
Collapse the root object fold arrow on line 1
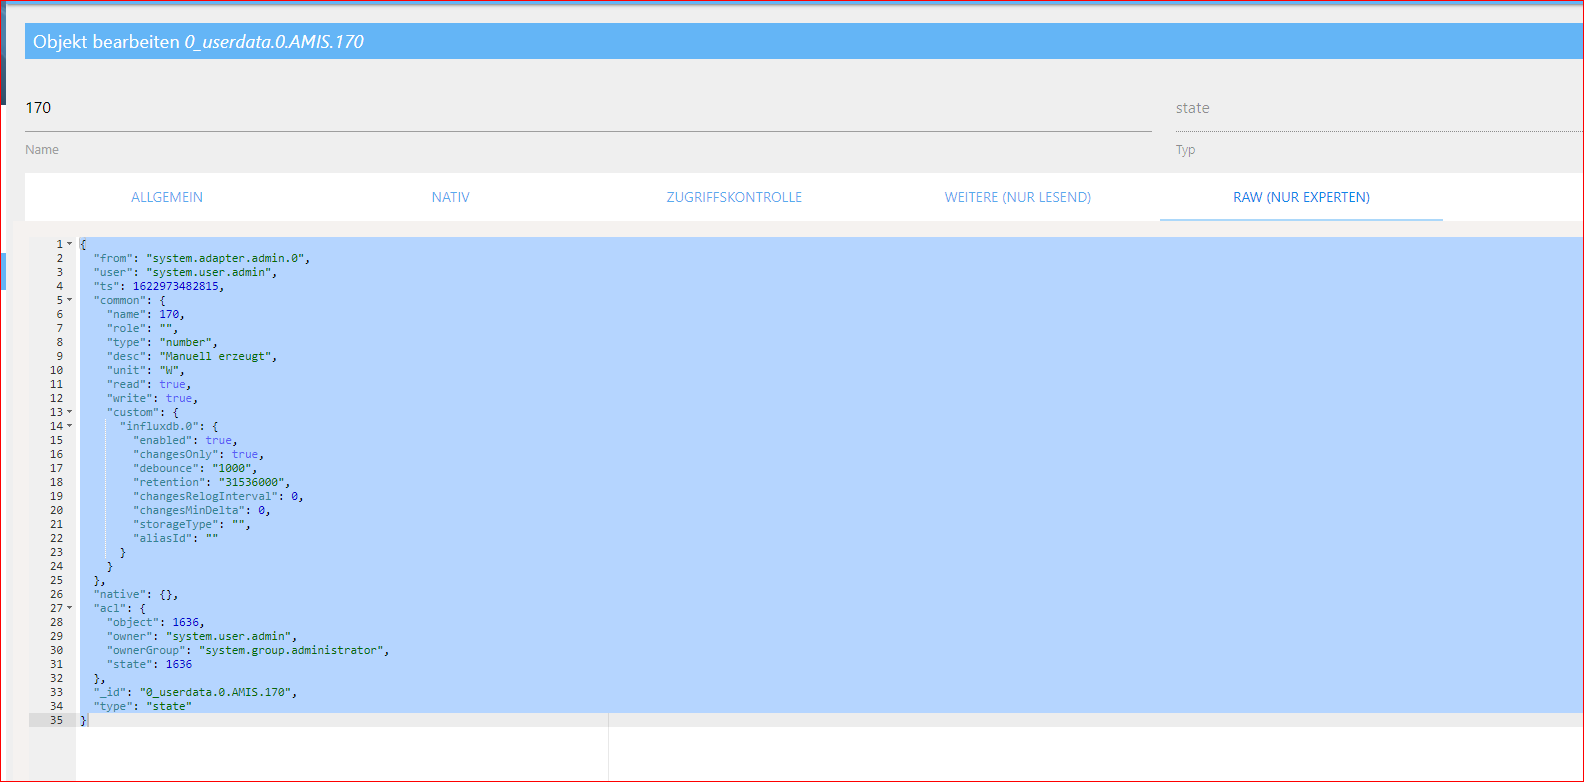(x=70, y=244)
